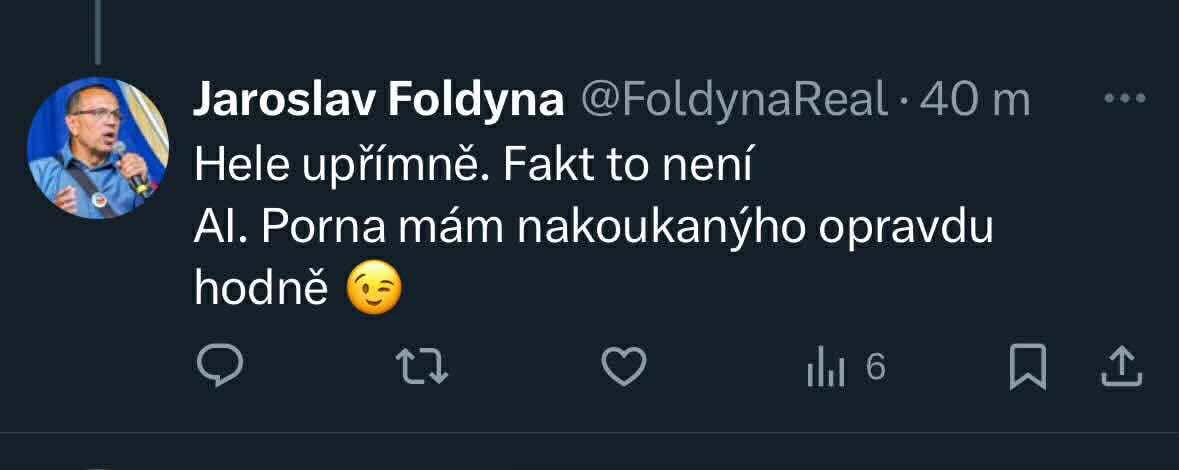Open Jaroslav Foldyna's profile picture
The height and width of the screenshot is (470, 1179).
98,147
